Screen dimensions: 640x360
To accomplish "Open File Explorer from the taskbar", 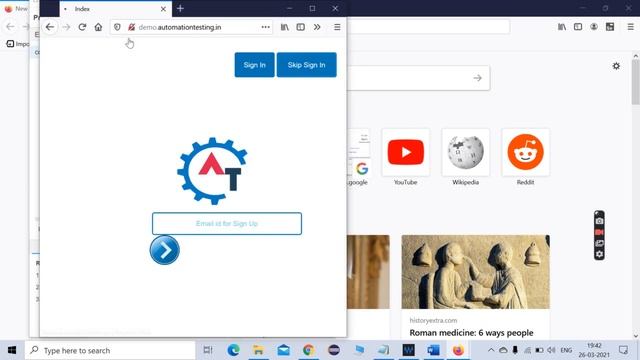I will click(x=258, y=350).
